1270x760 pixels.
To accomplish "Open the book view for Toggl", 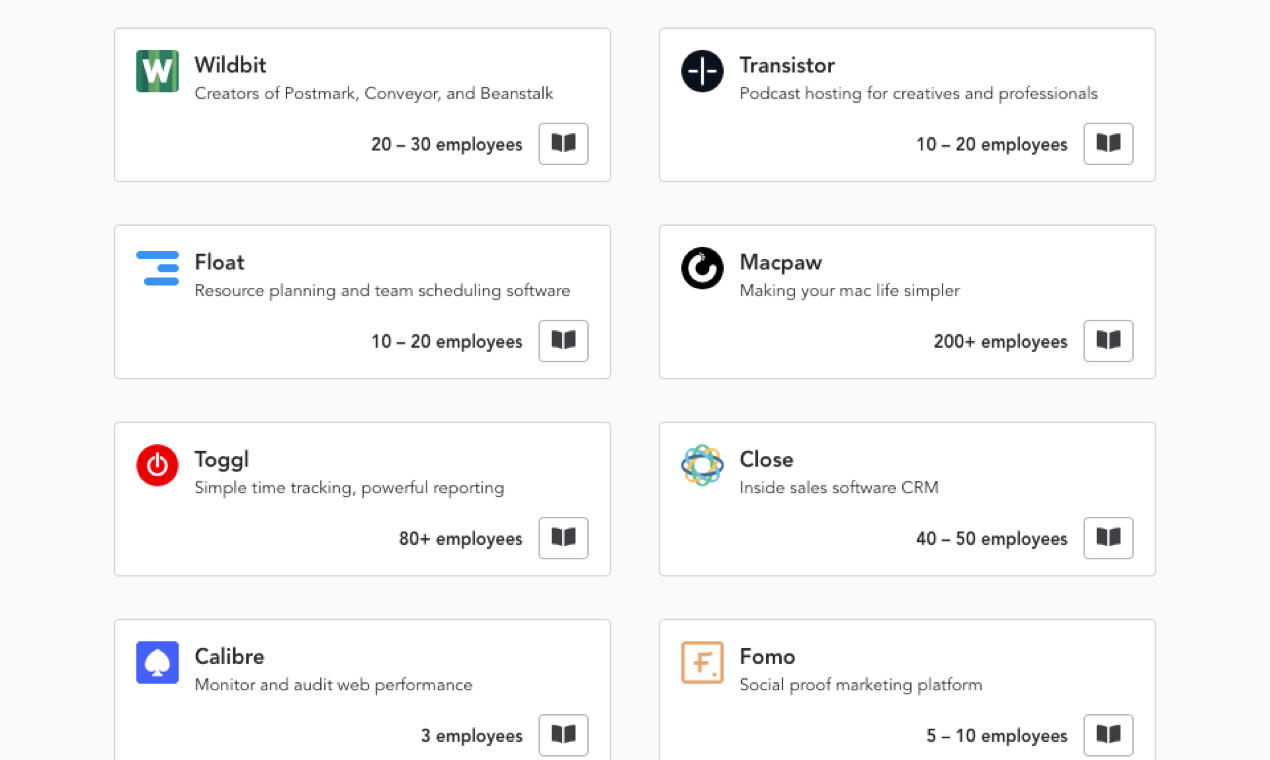I will coord(563,537).
